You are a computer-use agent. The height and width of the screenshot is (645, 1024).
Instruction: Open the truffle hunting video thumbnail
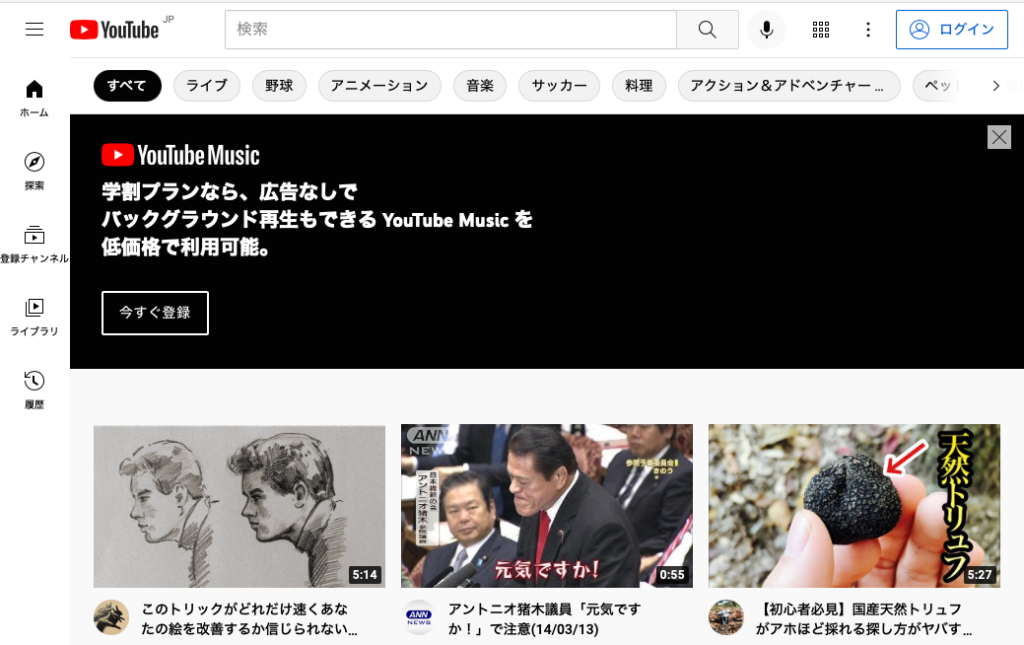[x=854, y=505]
